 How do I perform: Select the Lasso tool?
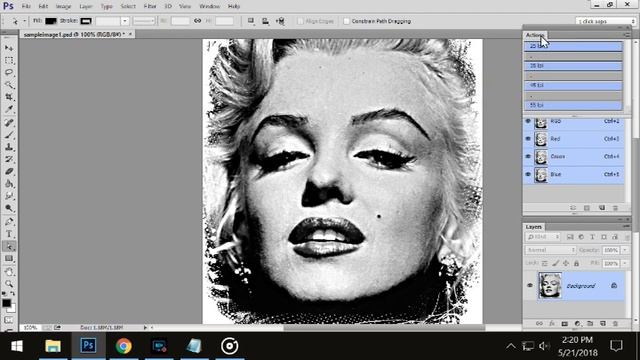(x=9, y=73)
